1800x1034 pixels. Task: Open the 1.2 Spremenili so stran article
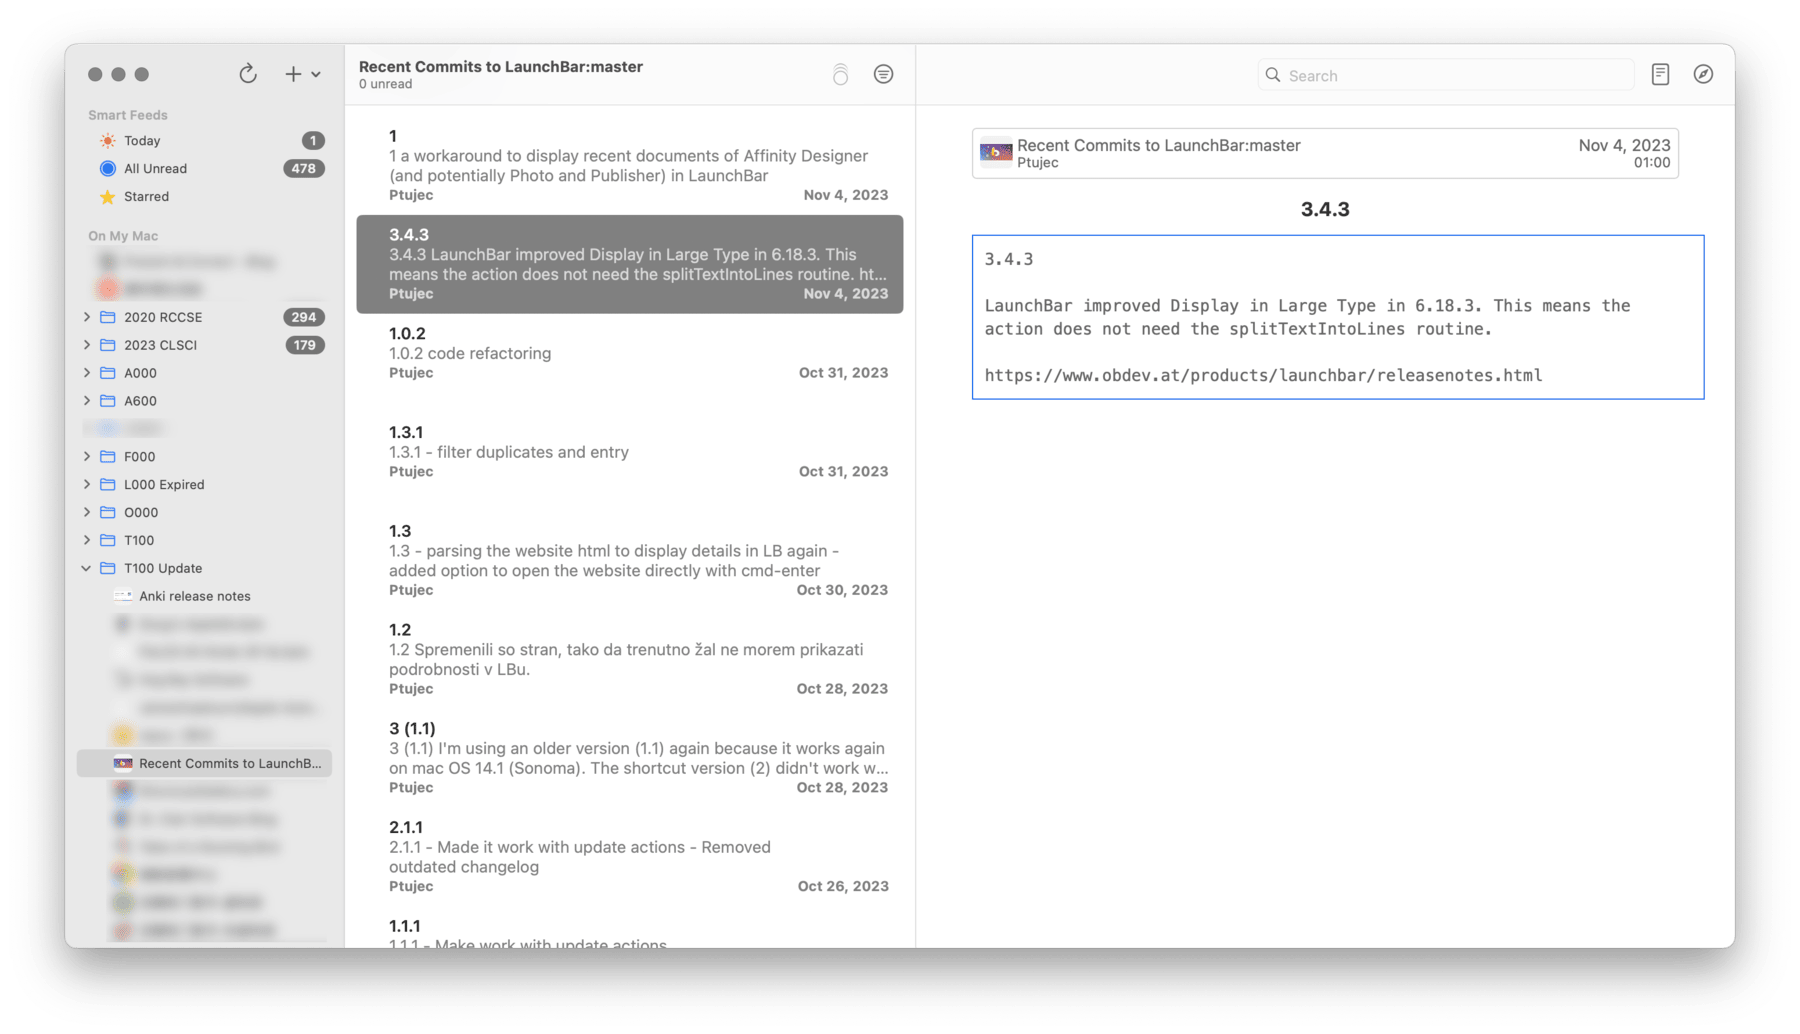coord(630,660)
